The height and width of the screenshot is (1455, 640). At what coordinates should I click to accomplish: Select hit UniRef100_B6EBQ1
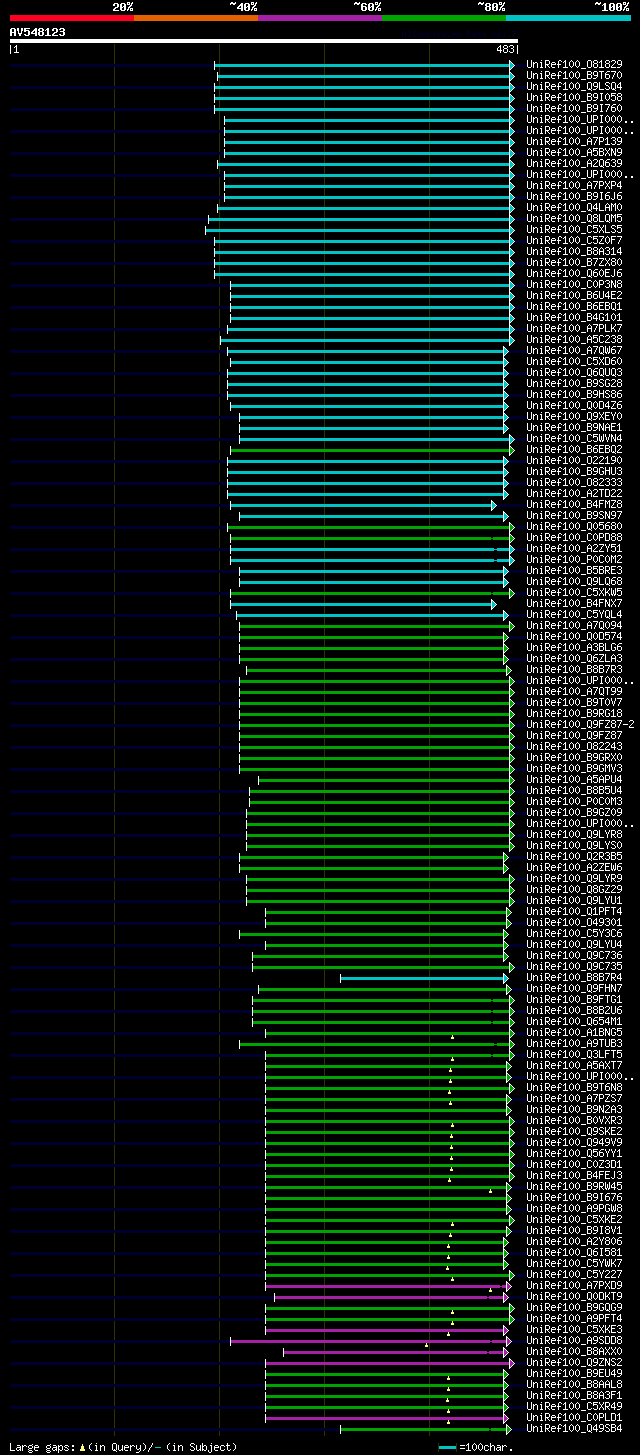574,306
